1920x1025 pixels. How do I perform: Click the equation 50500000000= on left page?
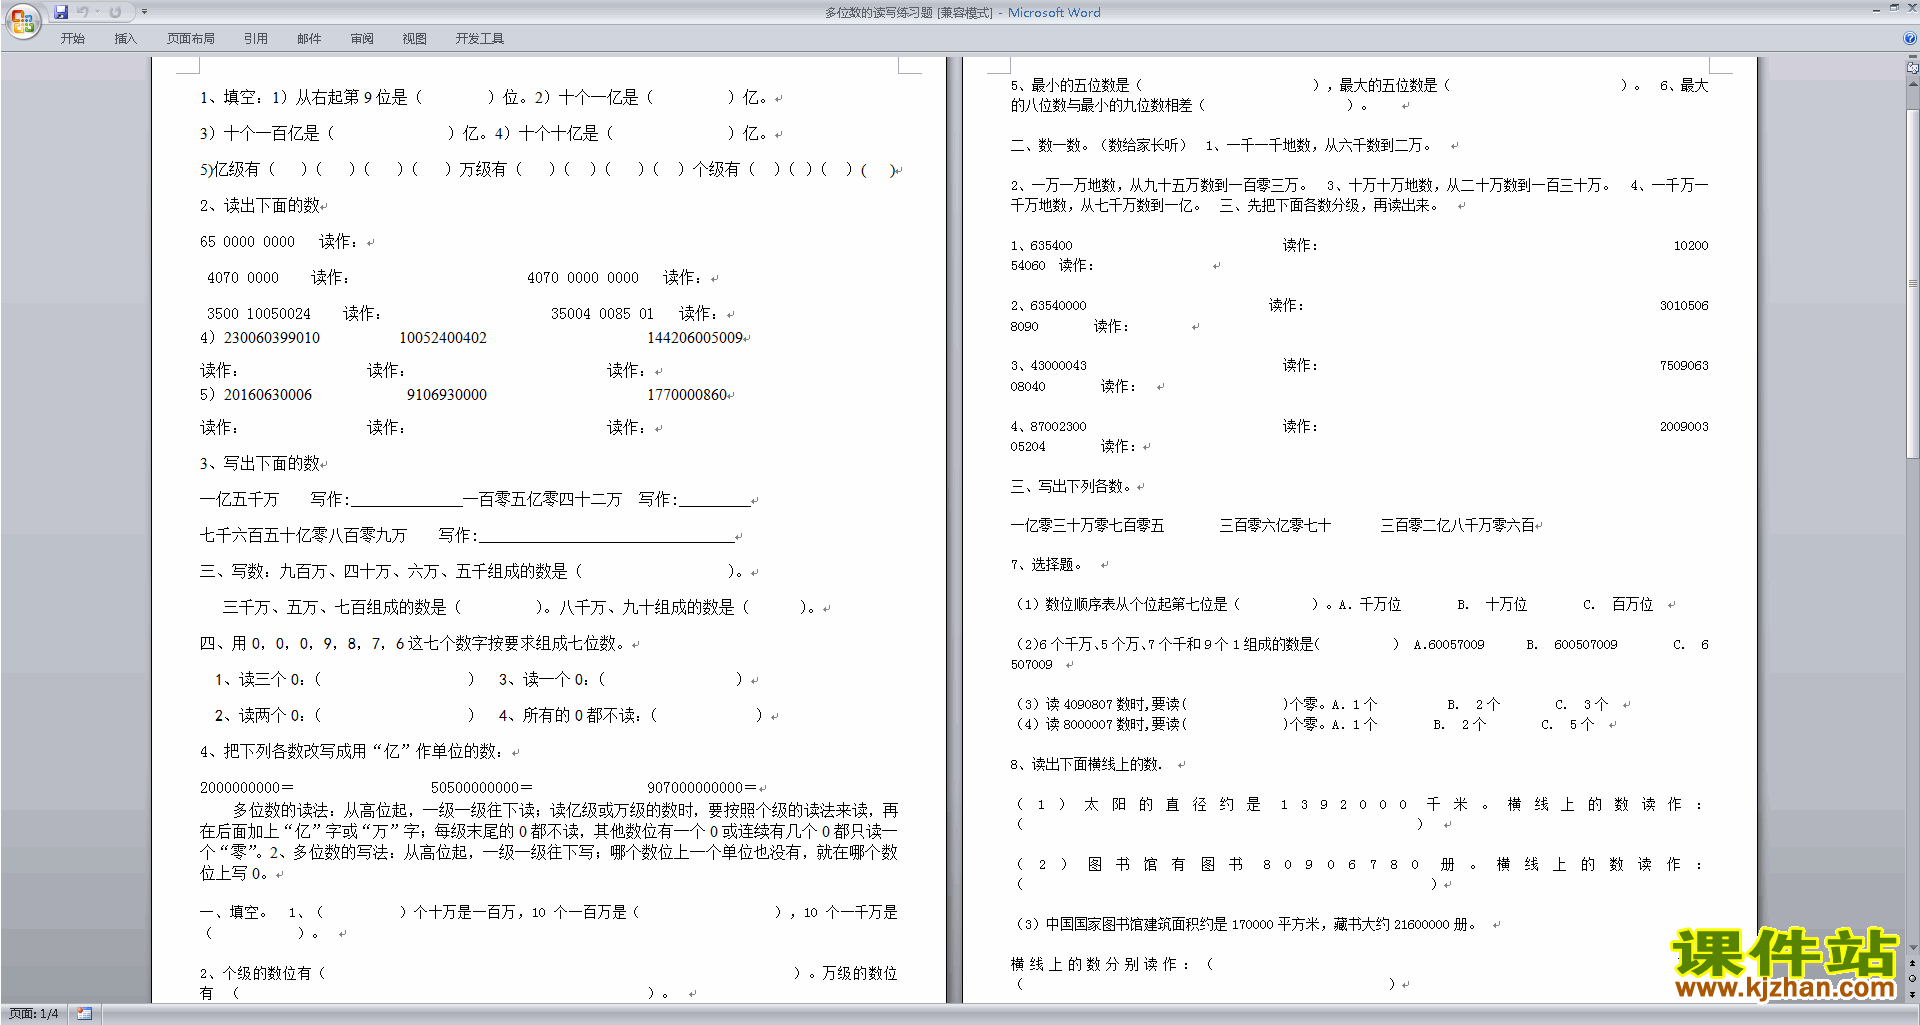[x=482, y=788]
